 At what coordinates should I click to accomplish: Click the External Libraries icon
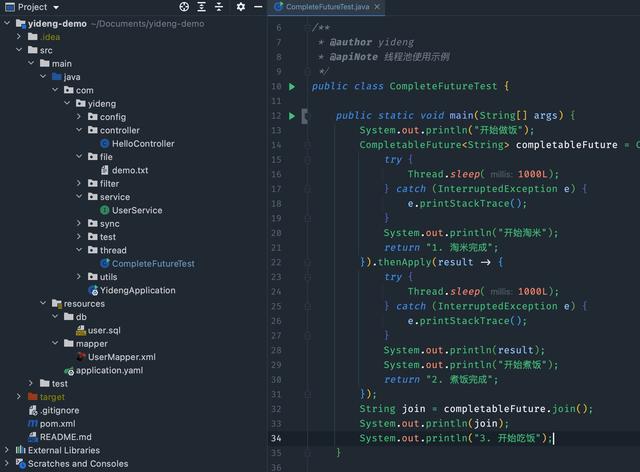tap(20, 450)
